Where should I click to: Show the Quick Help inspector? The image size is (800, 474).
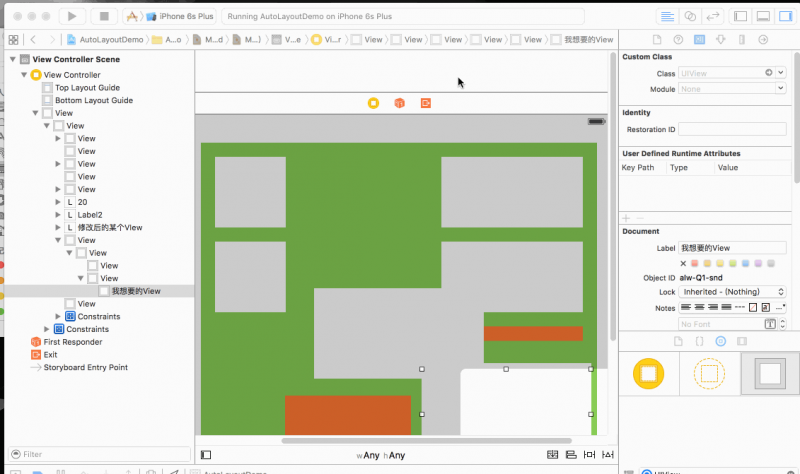677,39
